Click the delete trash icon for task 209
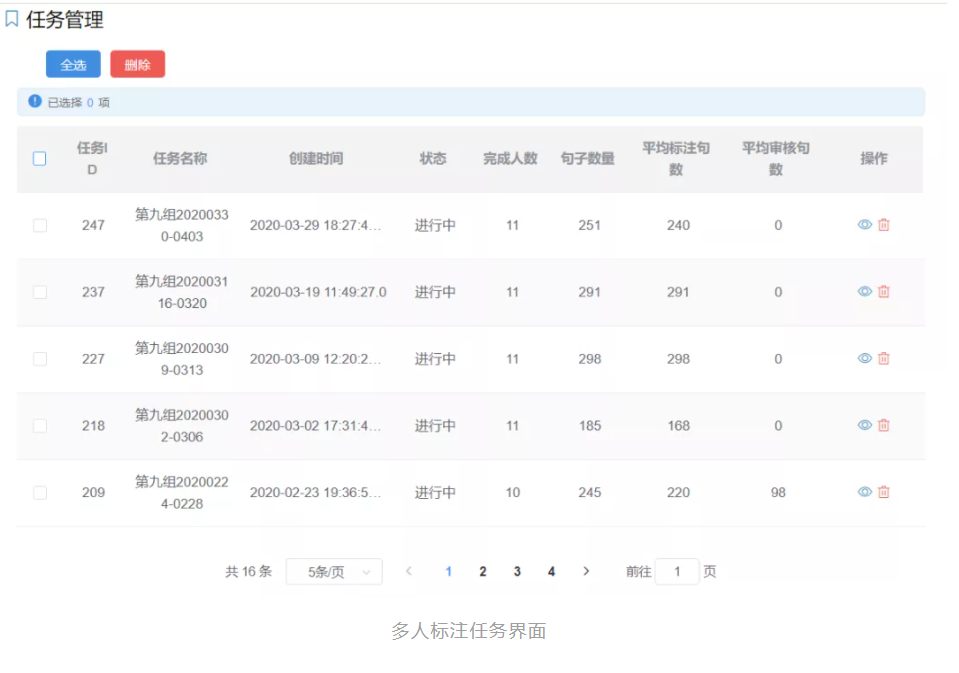 pyautogui.click(x=883, y=492)
